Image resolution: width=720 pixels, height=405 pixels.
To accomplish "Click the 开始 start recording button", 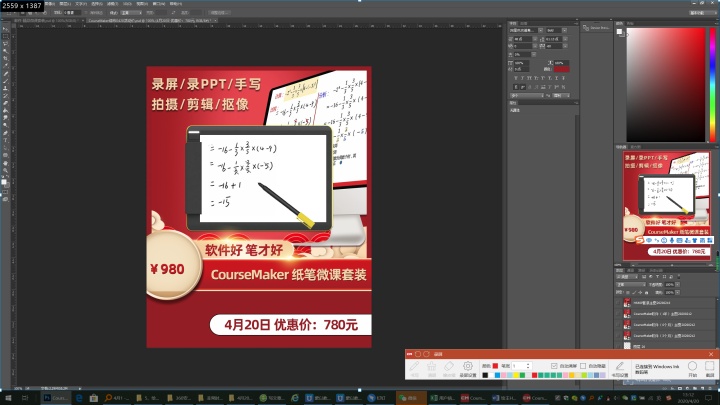I will point(692,368).
